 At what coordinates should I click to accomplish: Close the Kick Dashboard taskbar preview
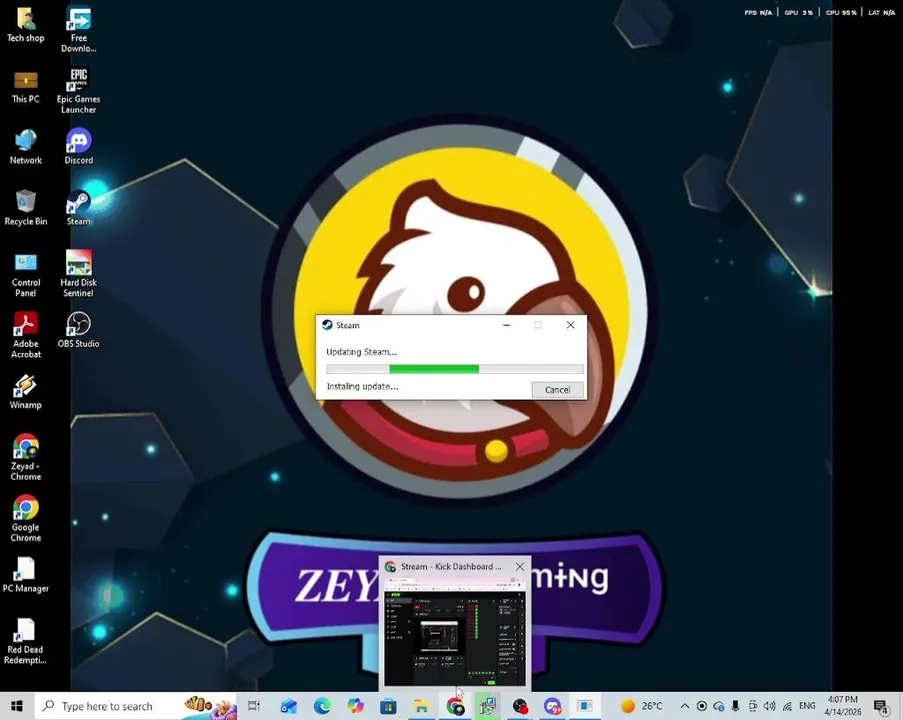pos(520,566)
